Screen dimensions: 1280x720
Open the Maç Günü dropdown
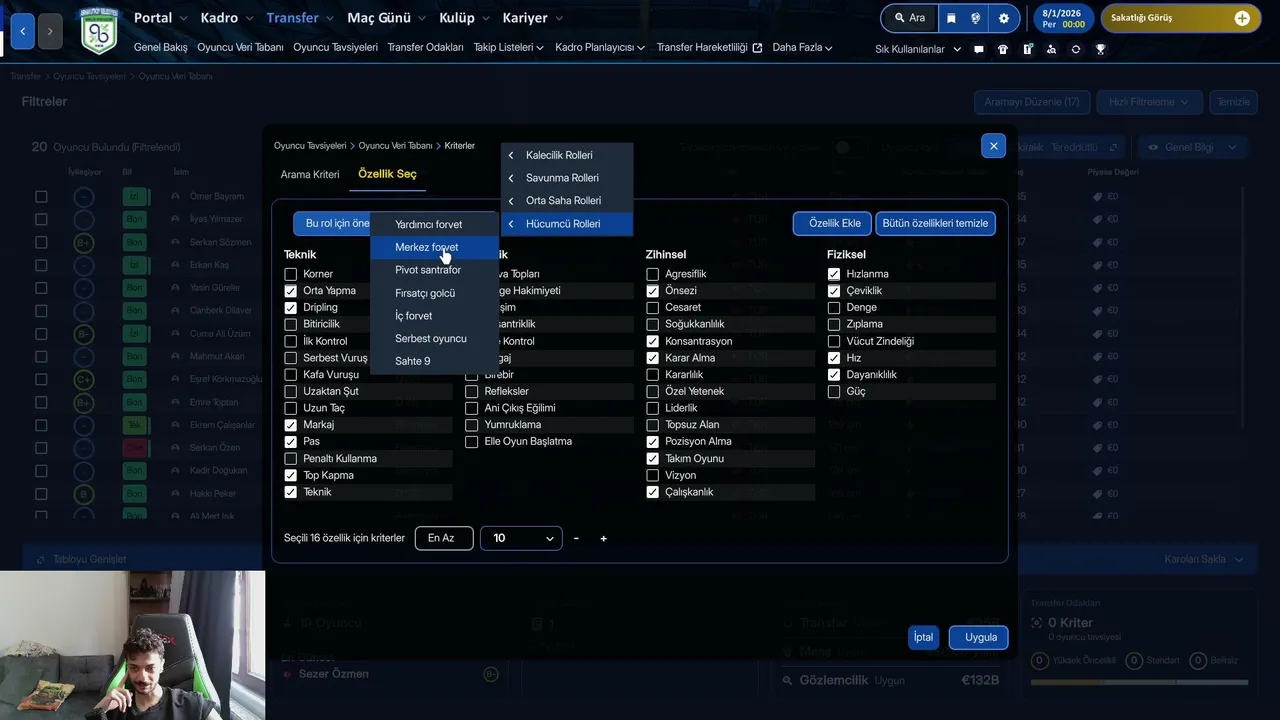tap(388, 18)
